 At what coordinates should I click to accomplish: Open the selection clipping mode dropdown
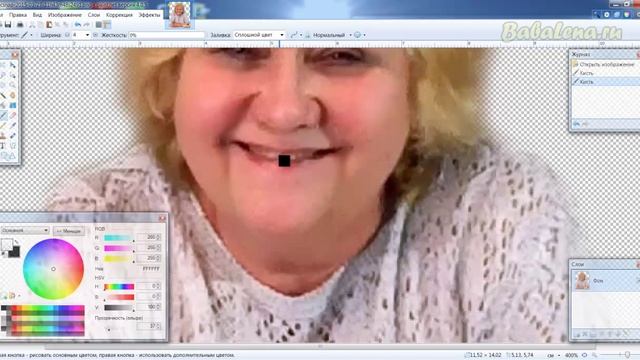[x=360, y=35]
